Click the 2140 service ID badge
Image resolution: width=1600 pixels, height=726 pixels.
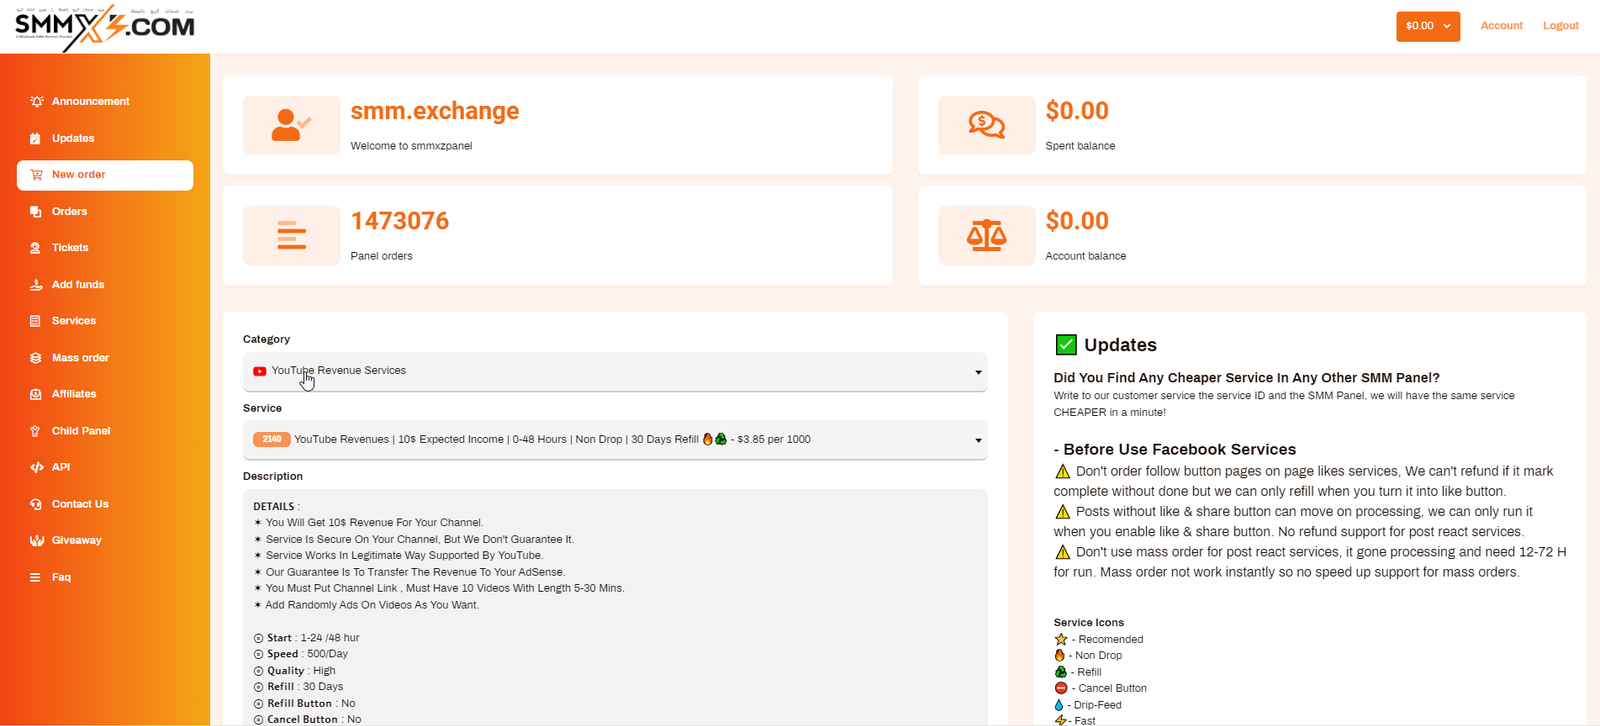[272, 439]
